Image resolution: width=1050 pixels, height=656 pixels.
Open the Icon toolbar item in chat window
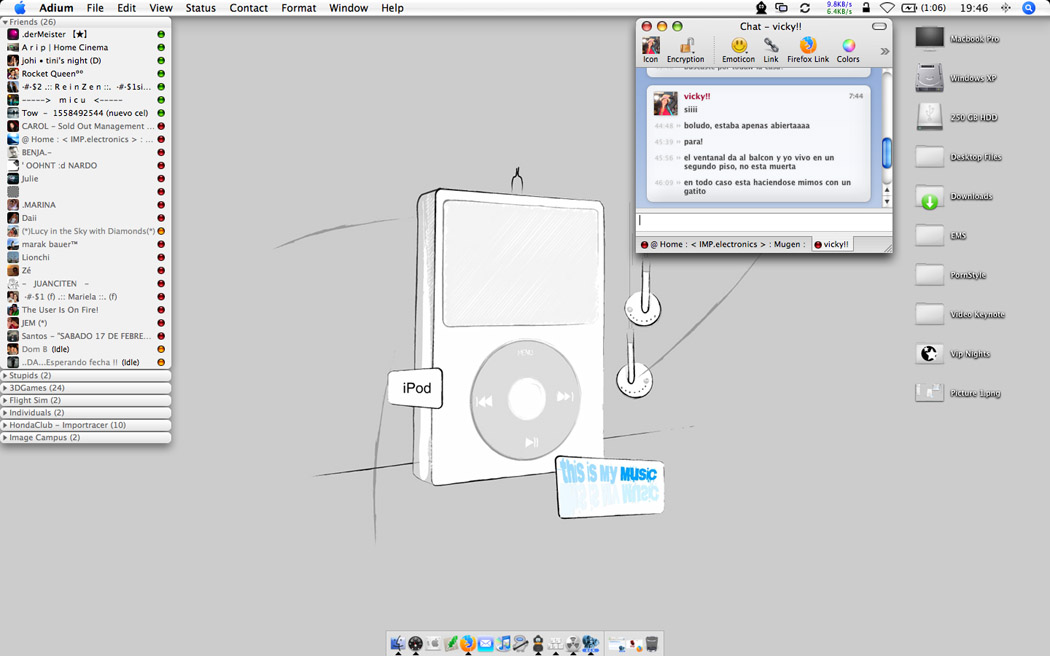pyautogui.click(x=650, y=50)
